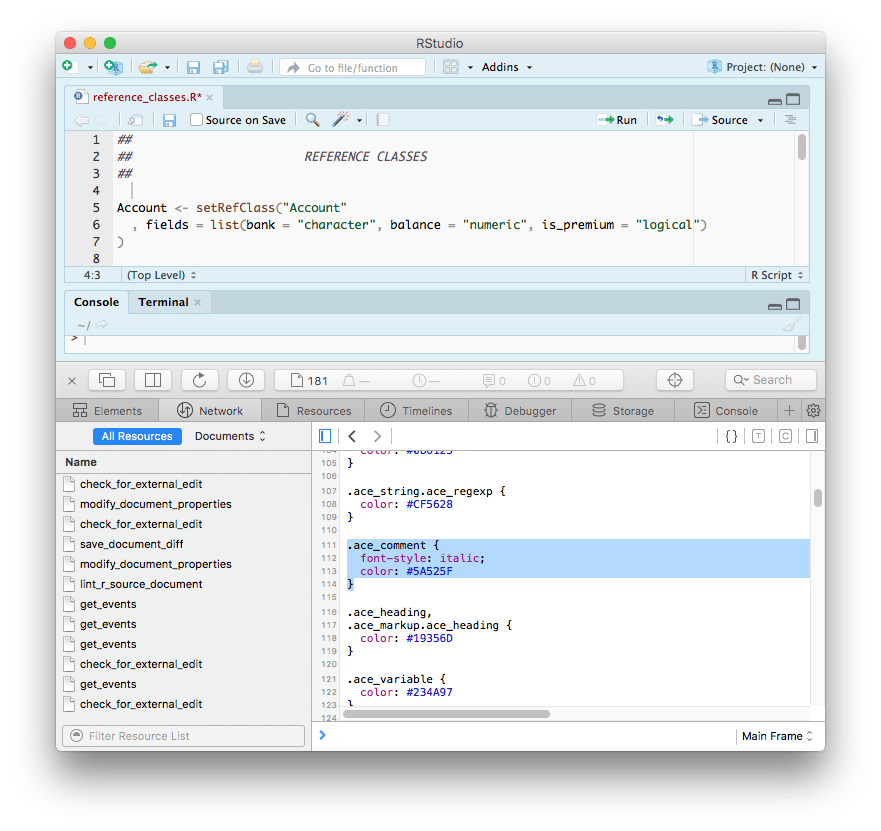Click the Download Web Archive icon
The image size is (881, 831).
coord(246,380)
